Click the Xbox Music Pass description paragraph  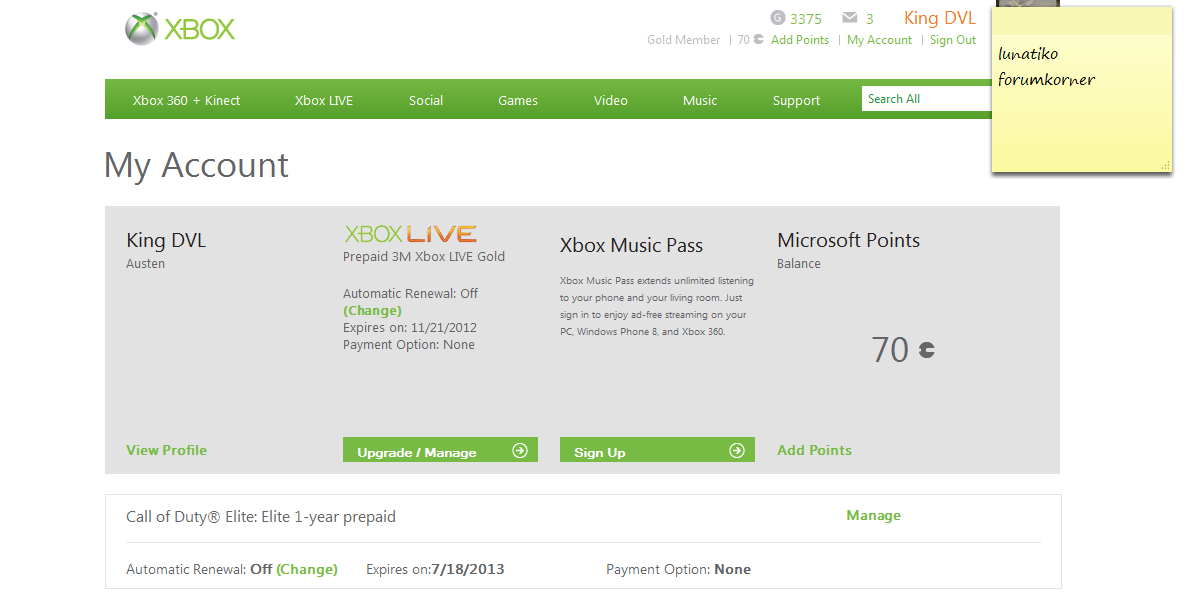click(657, 306)
